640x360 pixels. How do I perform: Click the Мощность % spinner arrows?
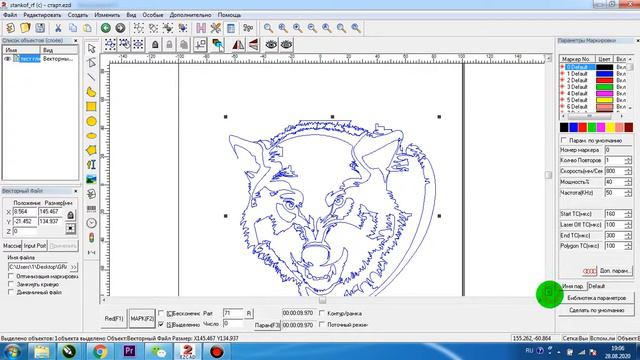pyautogui.click(x=628, y=182)
